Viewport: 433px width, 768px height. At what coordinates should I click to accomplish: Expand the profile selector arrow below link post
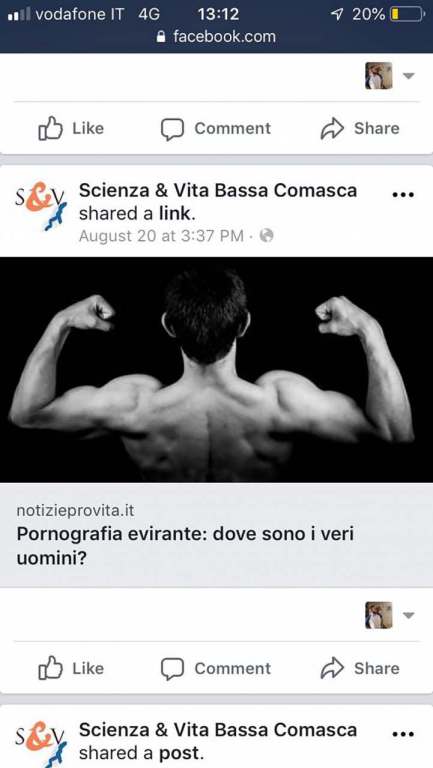[409, 615]
